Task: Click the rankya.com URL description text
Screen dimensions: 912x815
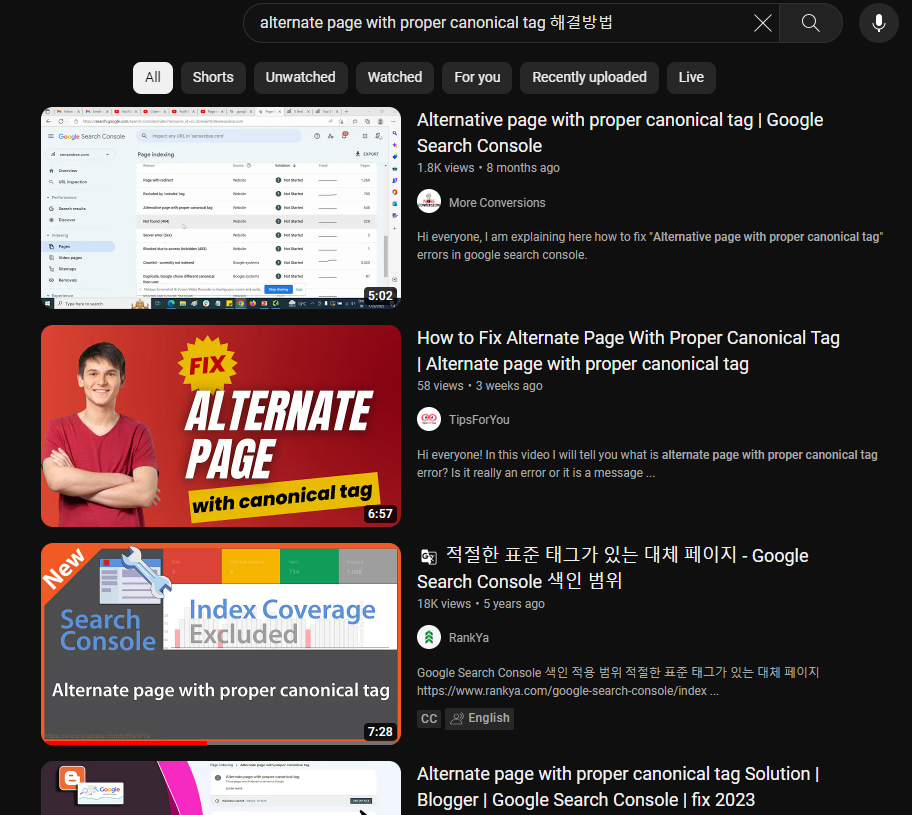Action: click(568, 691)
